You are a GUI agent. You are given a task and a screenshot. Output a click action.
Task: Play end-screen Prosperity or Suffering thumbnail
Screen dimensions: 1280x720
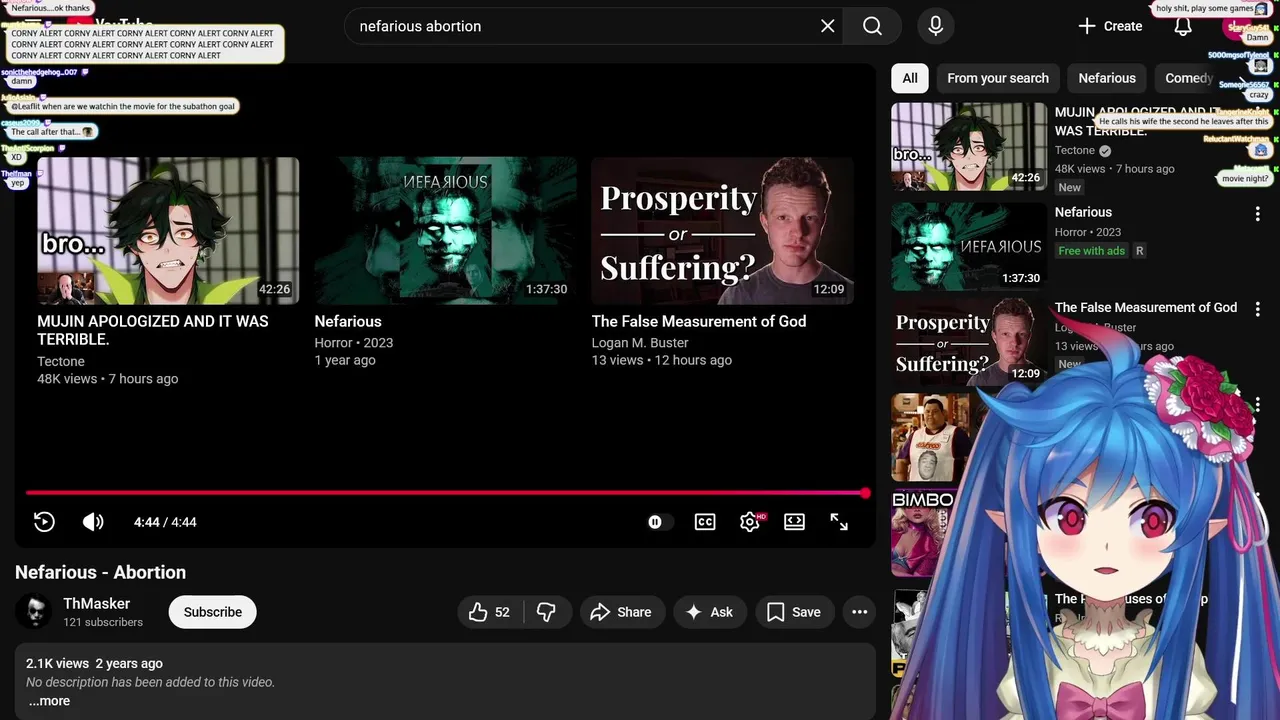722,230
